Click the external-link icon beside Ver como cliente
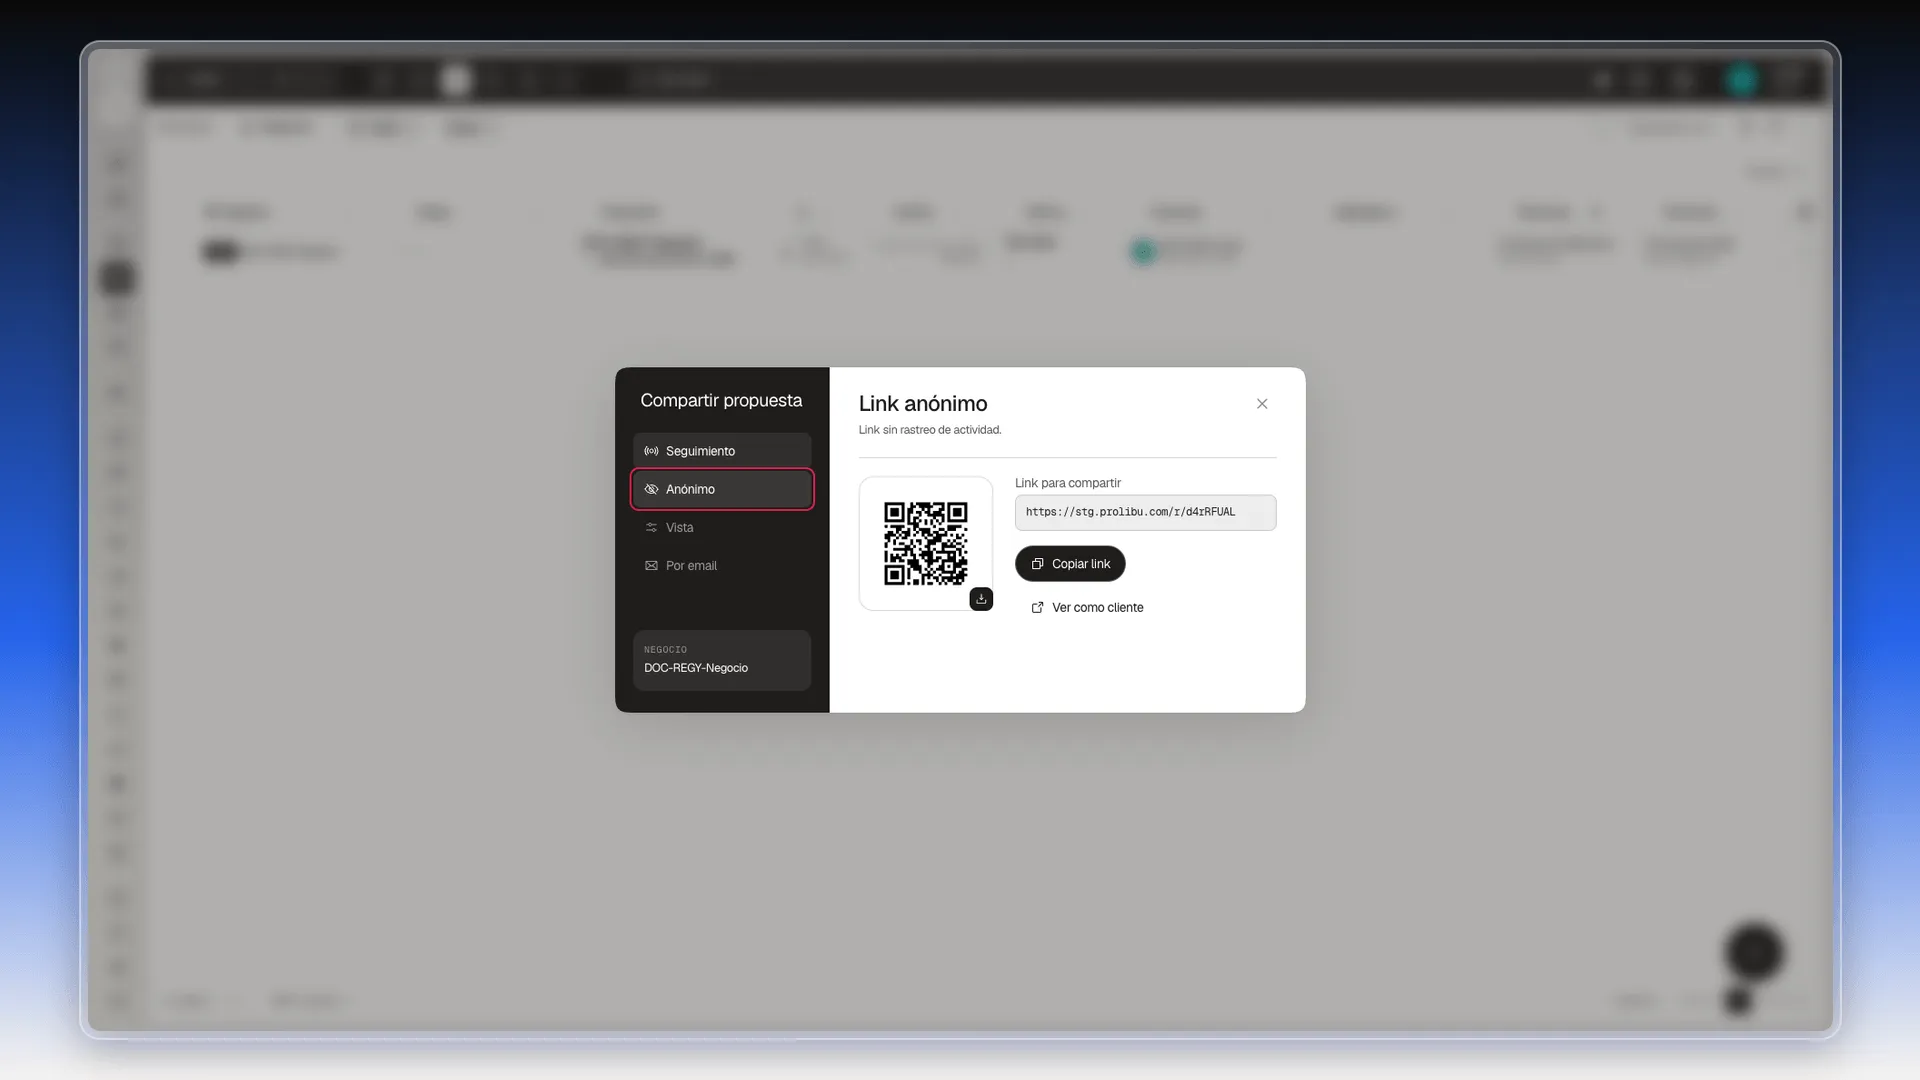1920x1080 pixels. 1037,607
